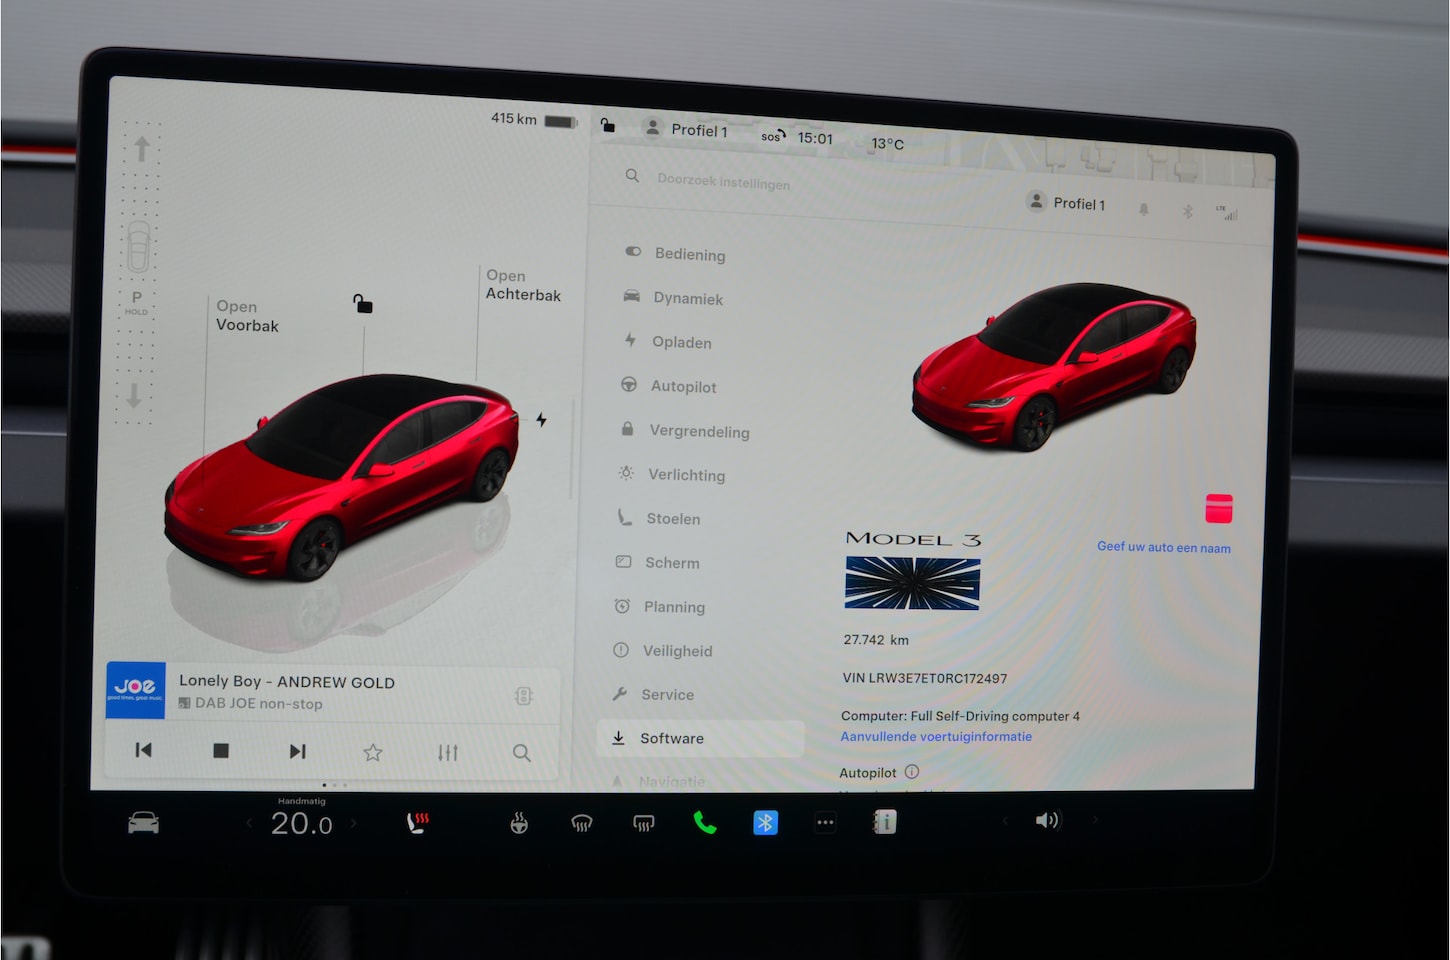
Task: Toggle the rear window defrost
Action: point(643,823)
